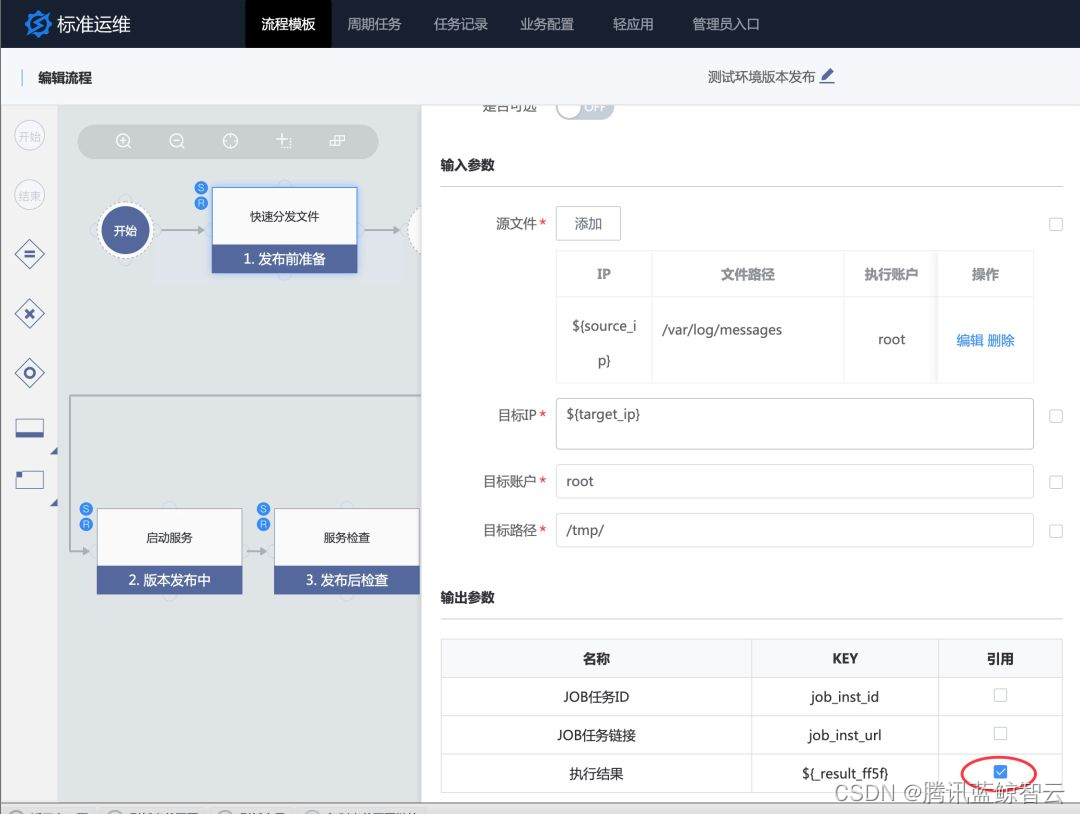The image size is (1080, 814).
Task: Select the frame selection tool on canvas
Action: click(284, 141)
